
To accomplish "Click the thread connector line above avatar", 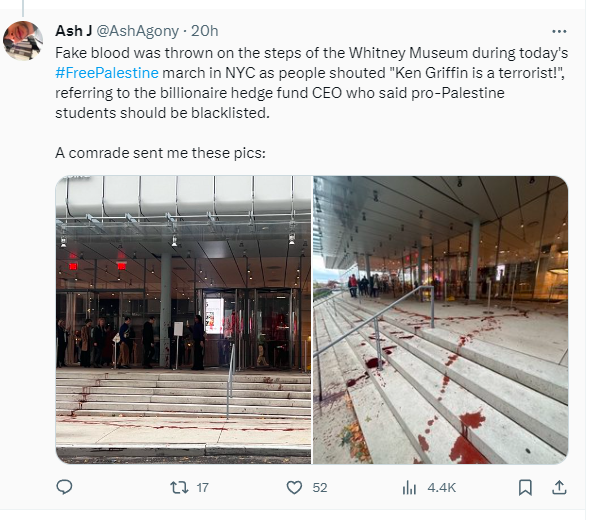I will [23, 8].
